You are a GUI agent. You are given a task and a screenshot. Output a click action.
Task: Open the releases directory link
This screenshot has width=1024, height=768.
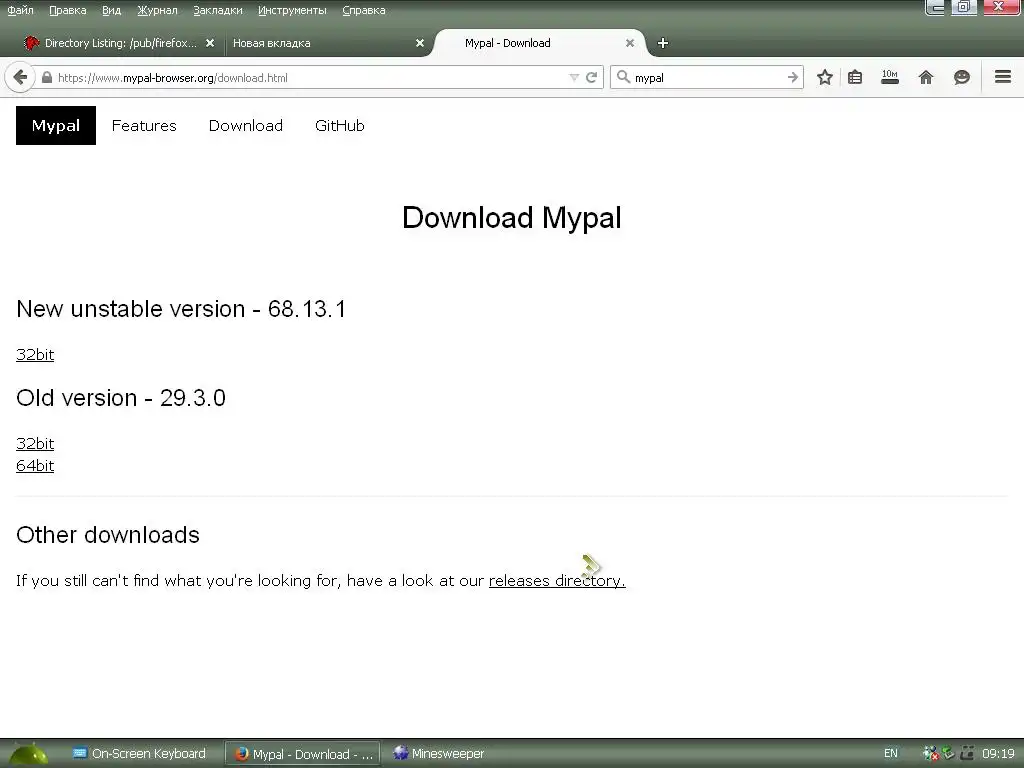click(x=557, y=581)
